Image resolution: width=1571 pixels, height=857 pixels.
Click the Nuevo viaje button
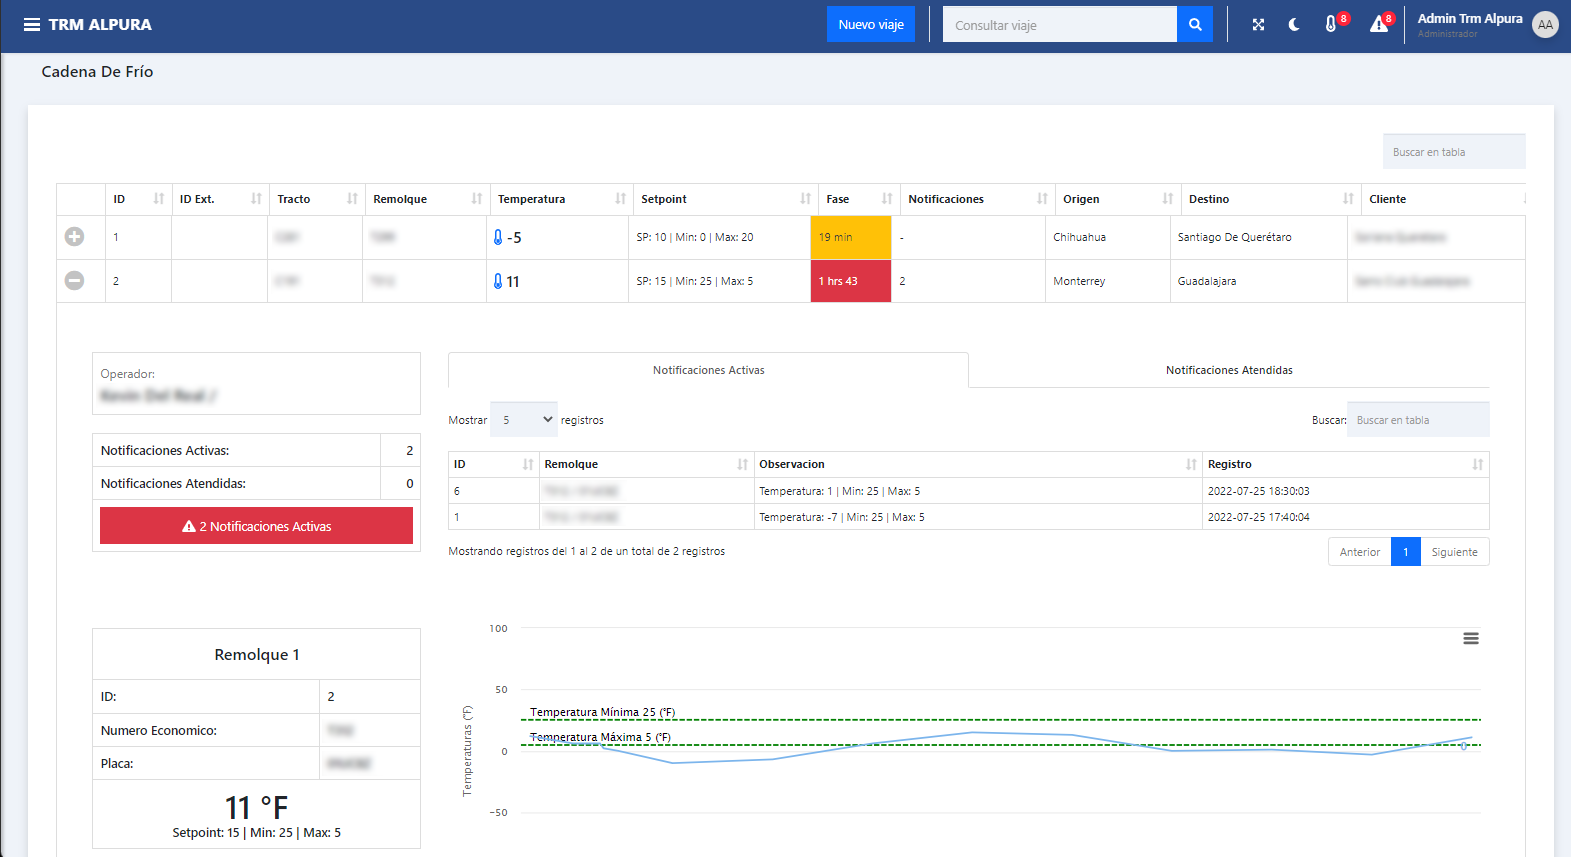pos(870,25)
